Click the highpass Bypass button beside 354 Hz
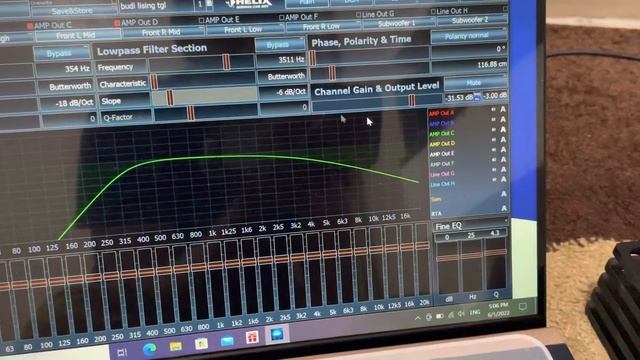The height and width of the screenshot is (360, 640). [61, 53]
